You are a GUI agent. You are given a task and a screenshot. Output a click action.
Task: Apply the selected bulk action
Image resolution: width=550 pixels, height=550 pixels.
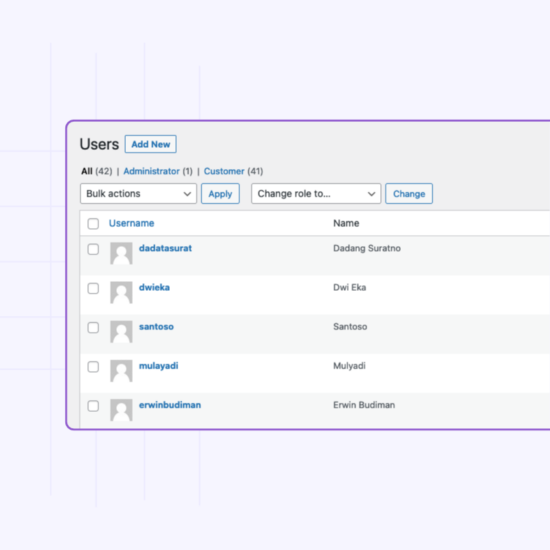(x=220, y=194)
